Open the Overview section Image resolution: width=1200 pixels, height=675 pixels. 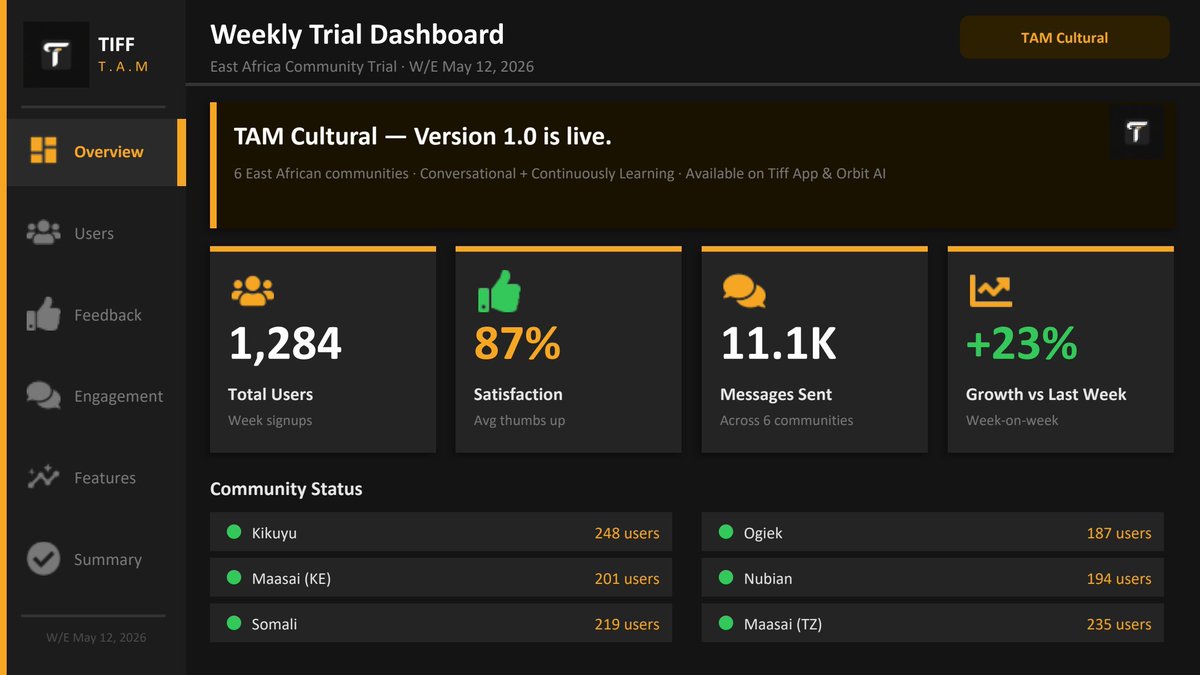96,152
